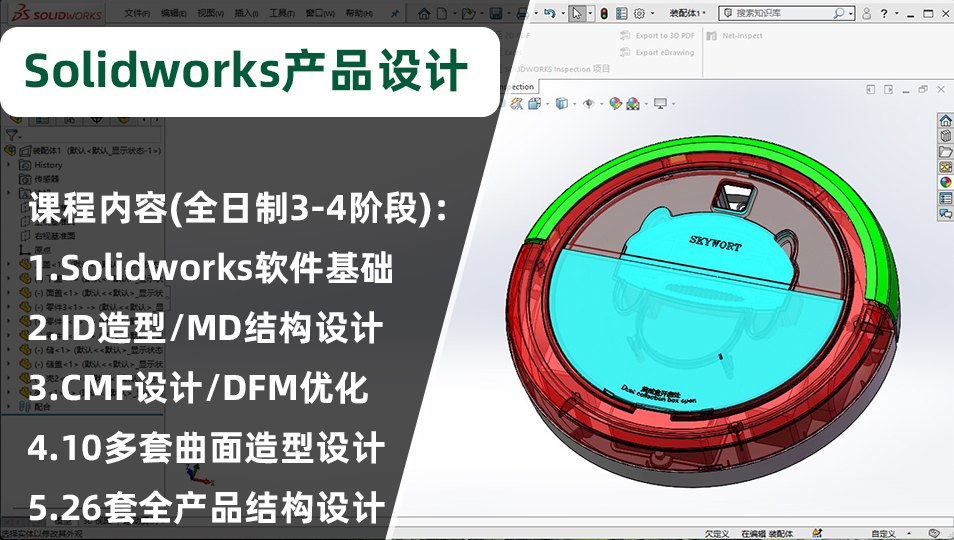The image size is (954, 540).
Task: Click the Help question mark icon
Action: point(884,13)
